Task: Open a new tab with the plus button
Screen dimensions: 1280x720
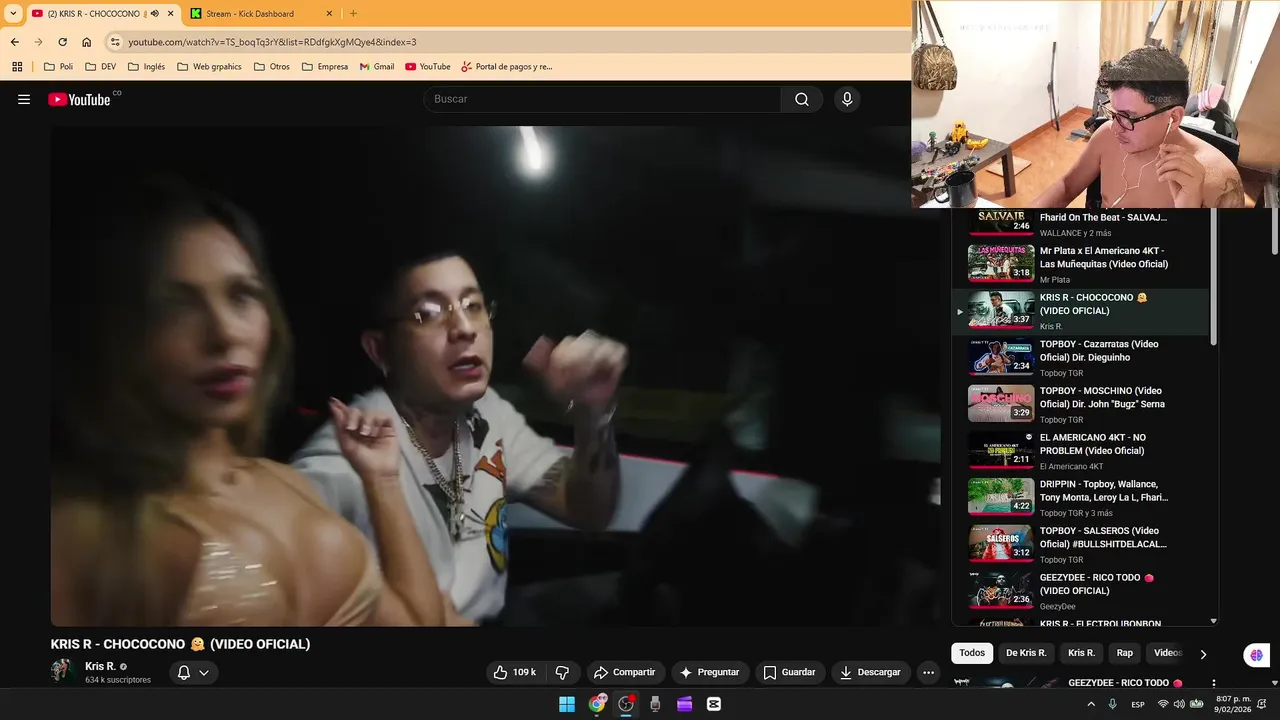Action: pyautogui.click(x=353, y=13)
